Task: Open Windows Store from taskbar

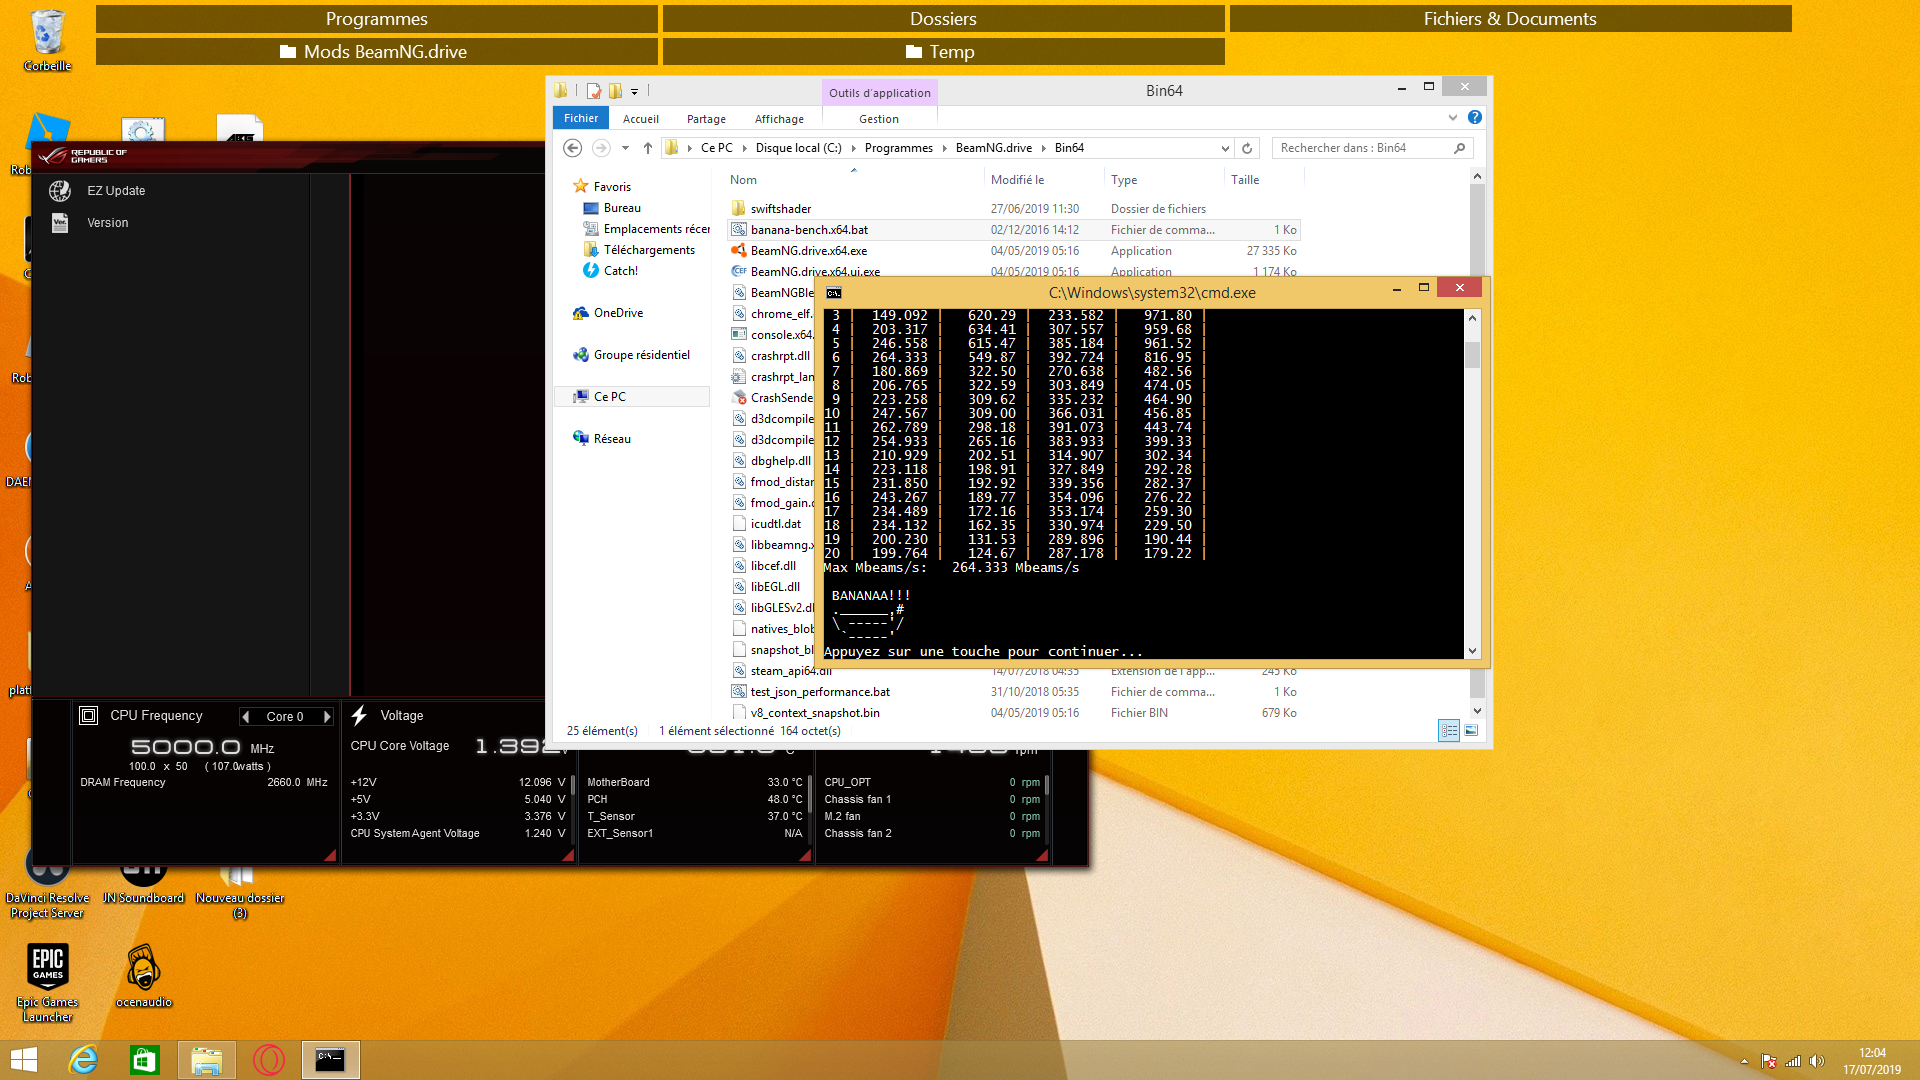Action: click(144, 1060)
